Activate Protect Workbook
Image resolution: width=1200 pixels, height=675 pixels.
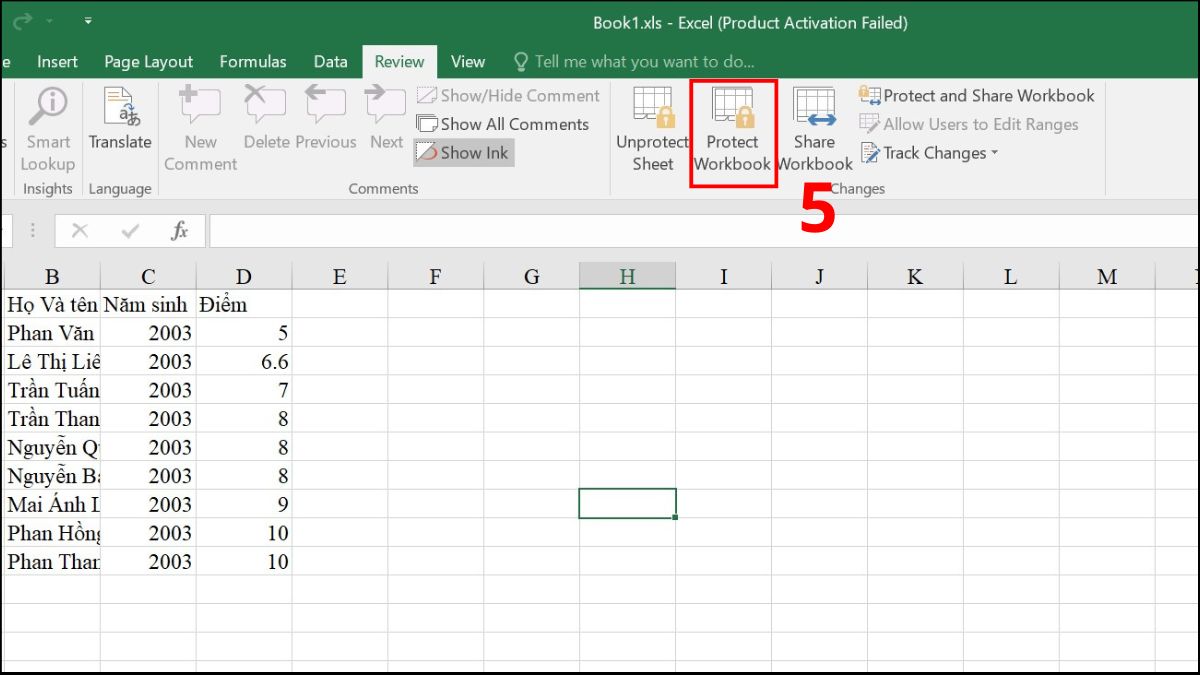(x=733, y=127)
